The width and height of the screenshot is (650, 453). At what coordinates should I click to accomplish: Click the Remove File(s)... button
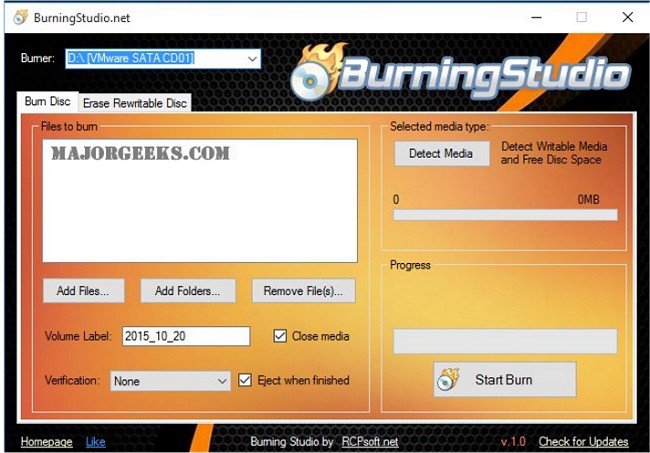click(303, 291)
